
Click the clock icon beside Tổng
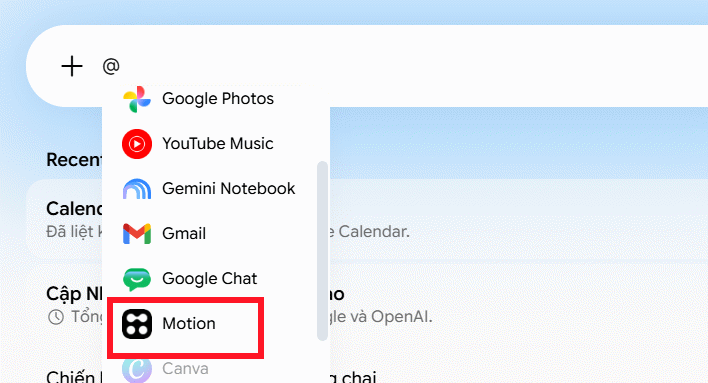point(56,317)
